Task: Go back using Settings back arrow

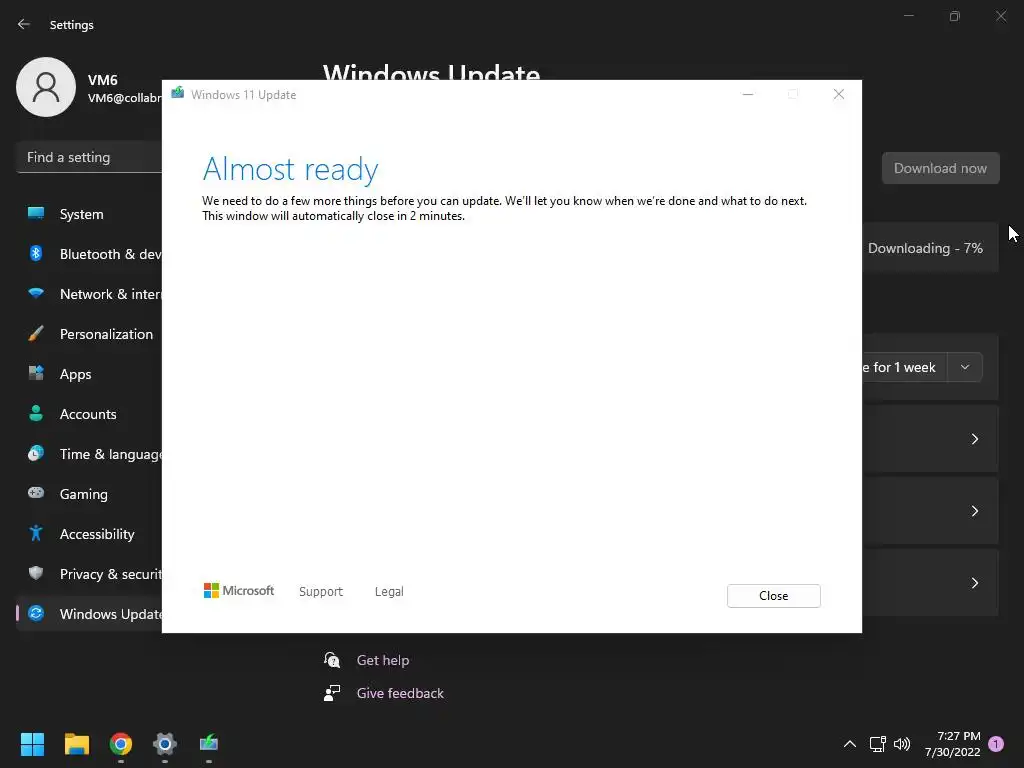Action: (x=24, y=24)
